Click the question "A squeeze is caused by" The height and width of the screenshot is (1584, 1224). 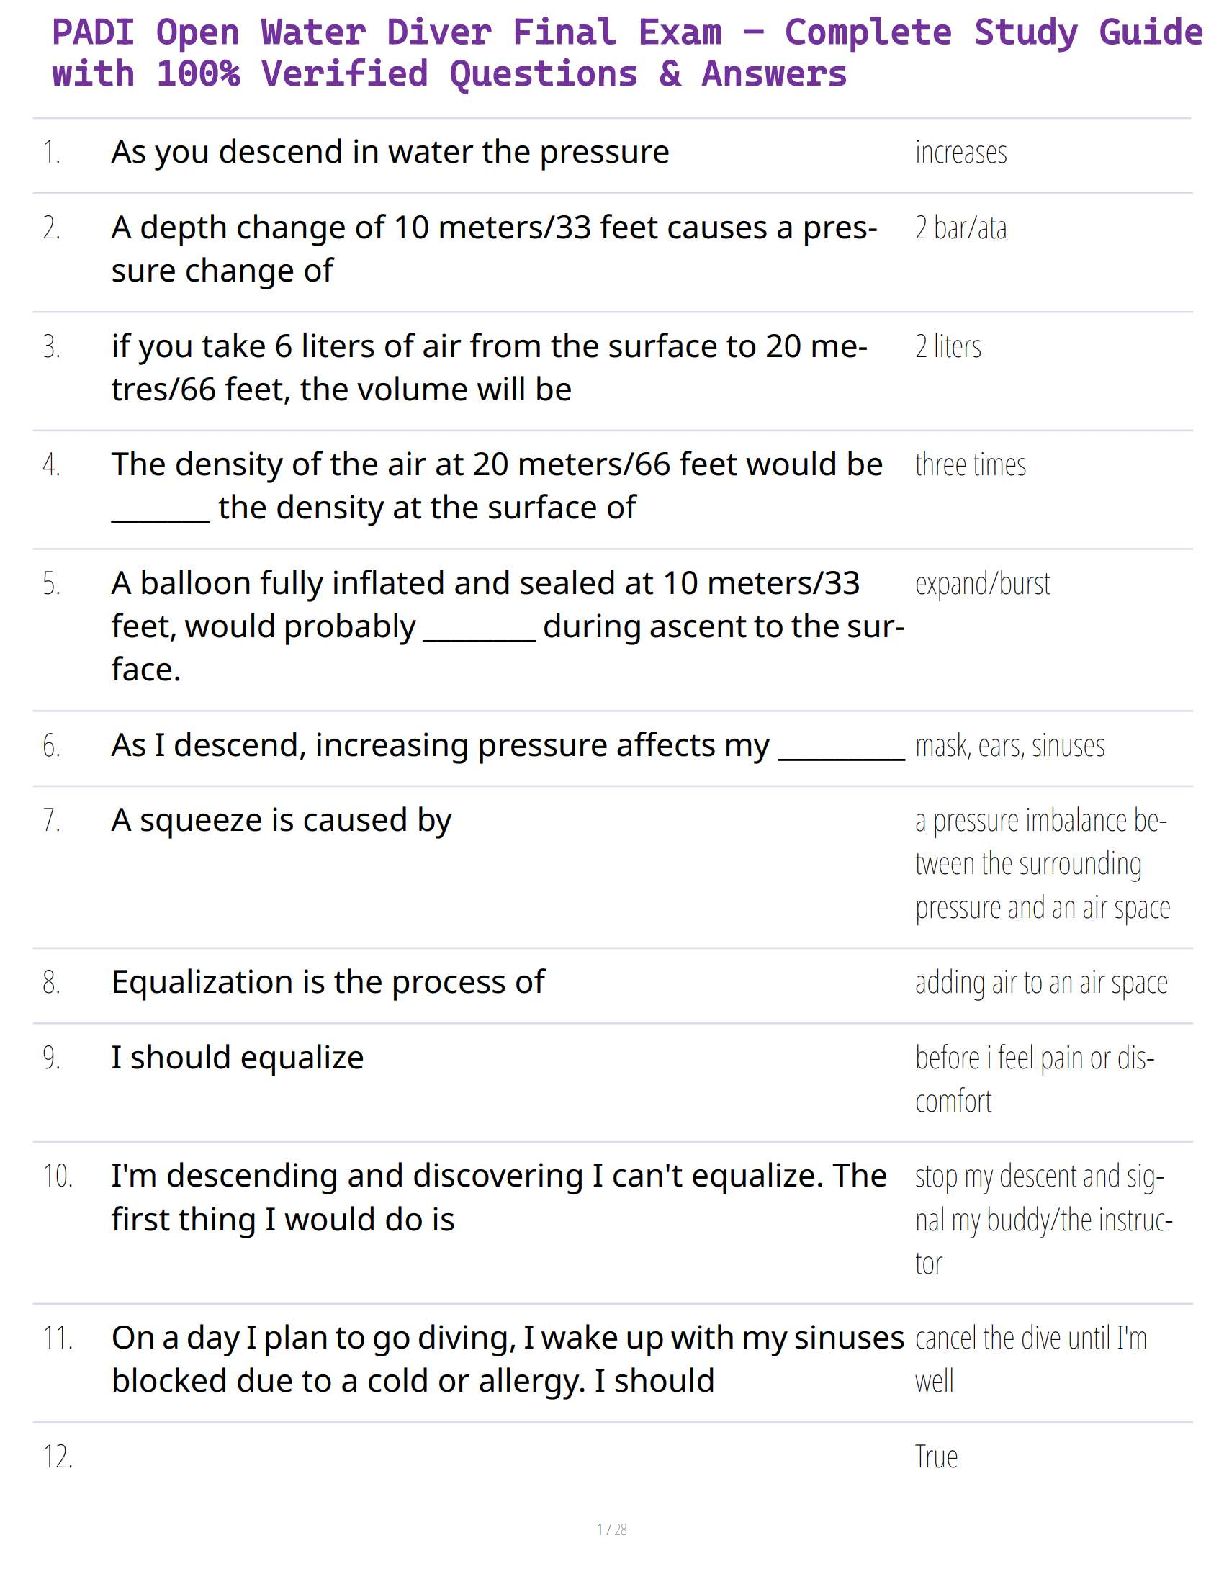[x=281, y=820]
